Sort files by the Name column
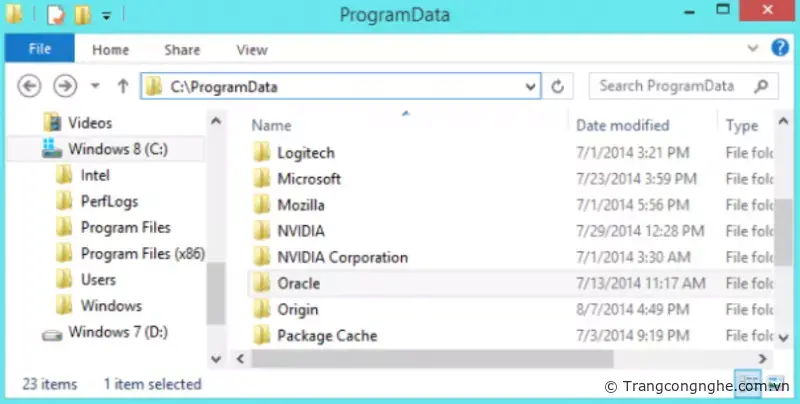The height and width of the screenshot is (404, 800). pos(272,126)
